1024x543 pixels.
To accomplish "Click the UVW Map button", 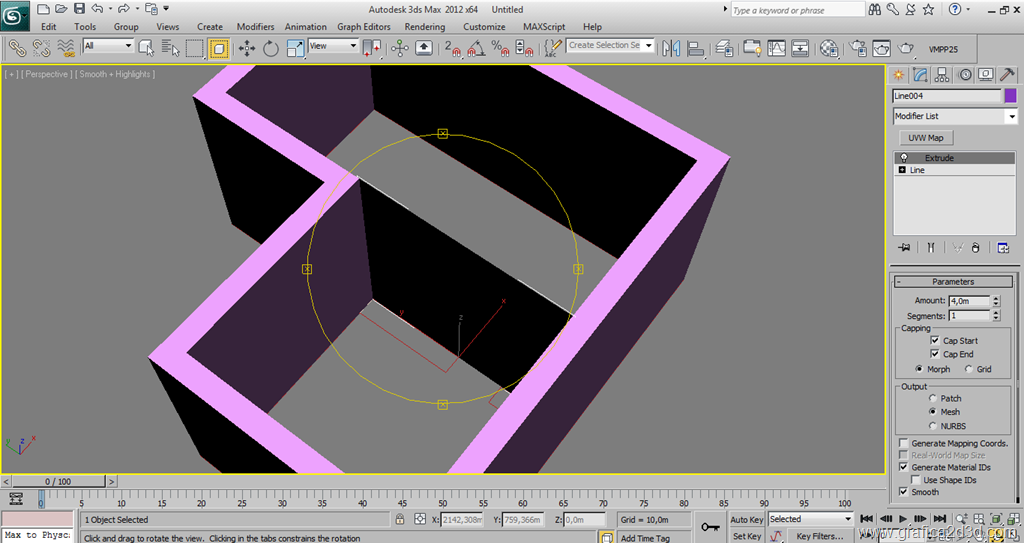I will point(925,138).
